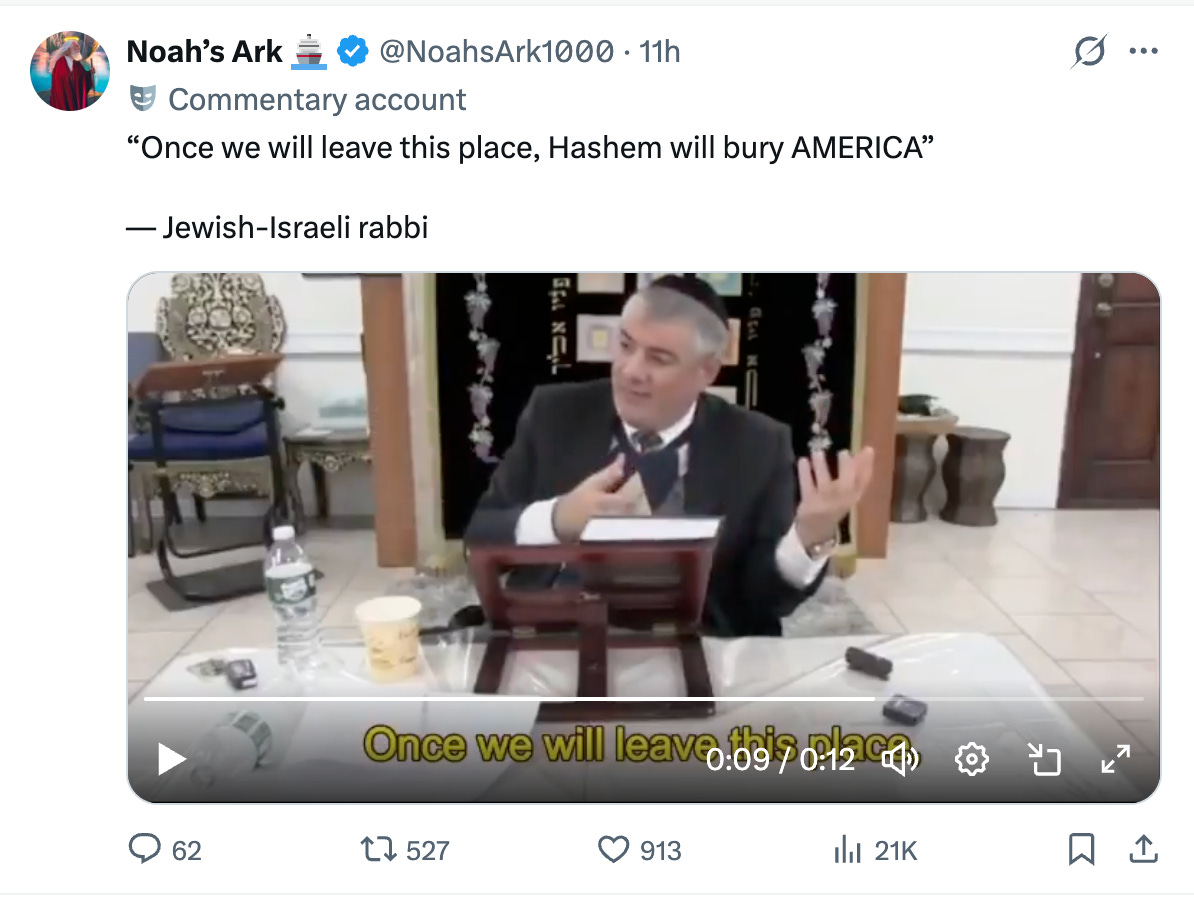The width and height of the screenshot is (1194, 912).
Task: Open video settings gear
Action: click(x=972, y=759)
